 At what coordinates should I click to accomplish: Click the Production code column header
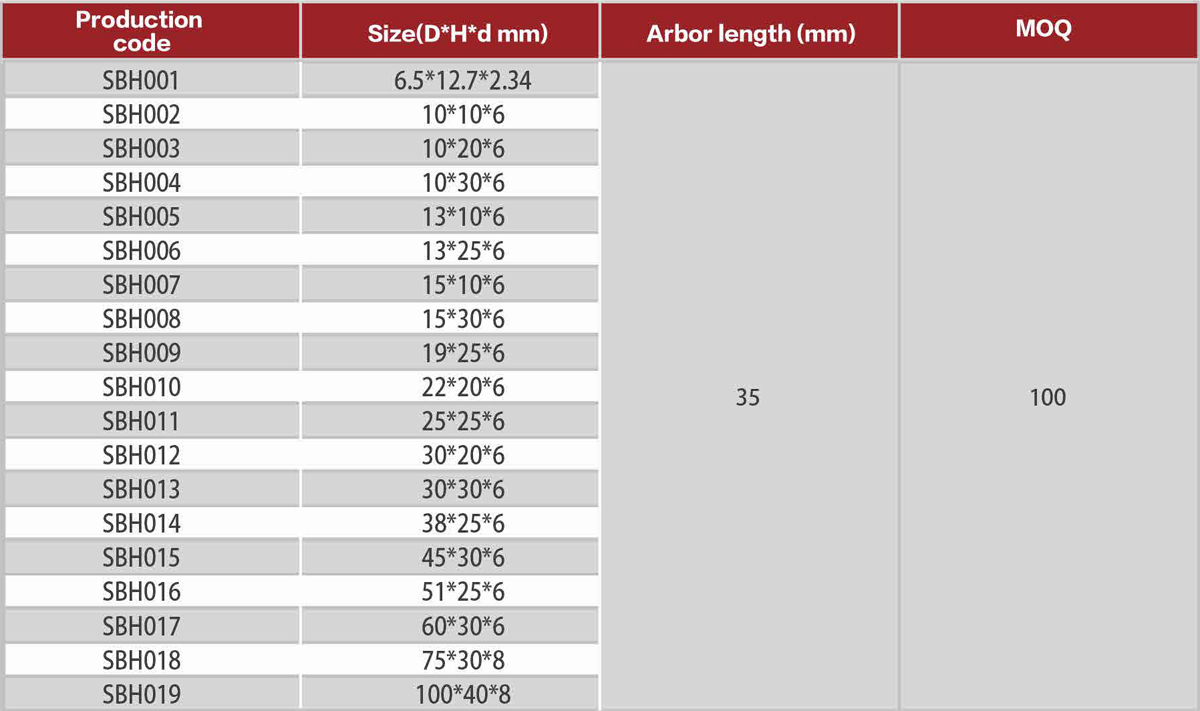point(138,31)
